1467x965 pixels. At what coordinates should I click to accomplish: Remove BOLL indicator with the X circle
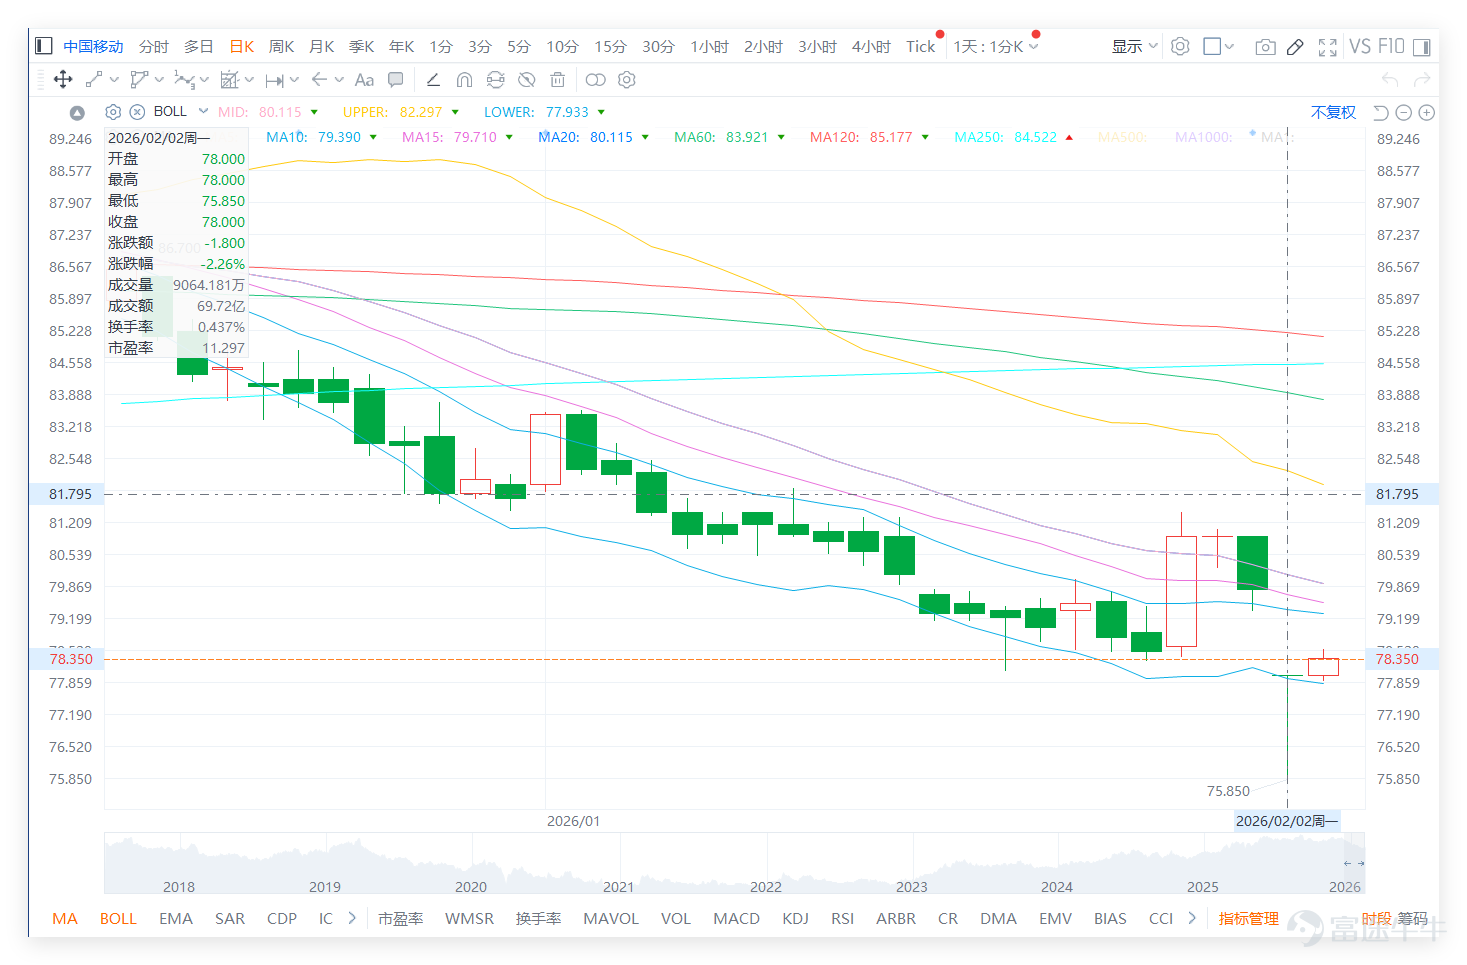coord(137,112)
